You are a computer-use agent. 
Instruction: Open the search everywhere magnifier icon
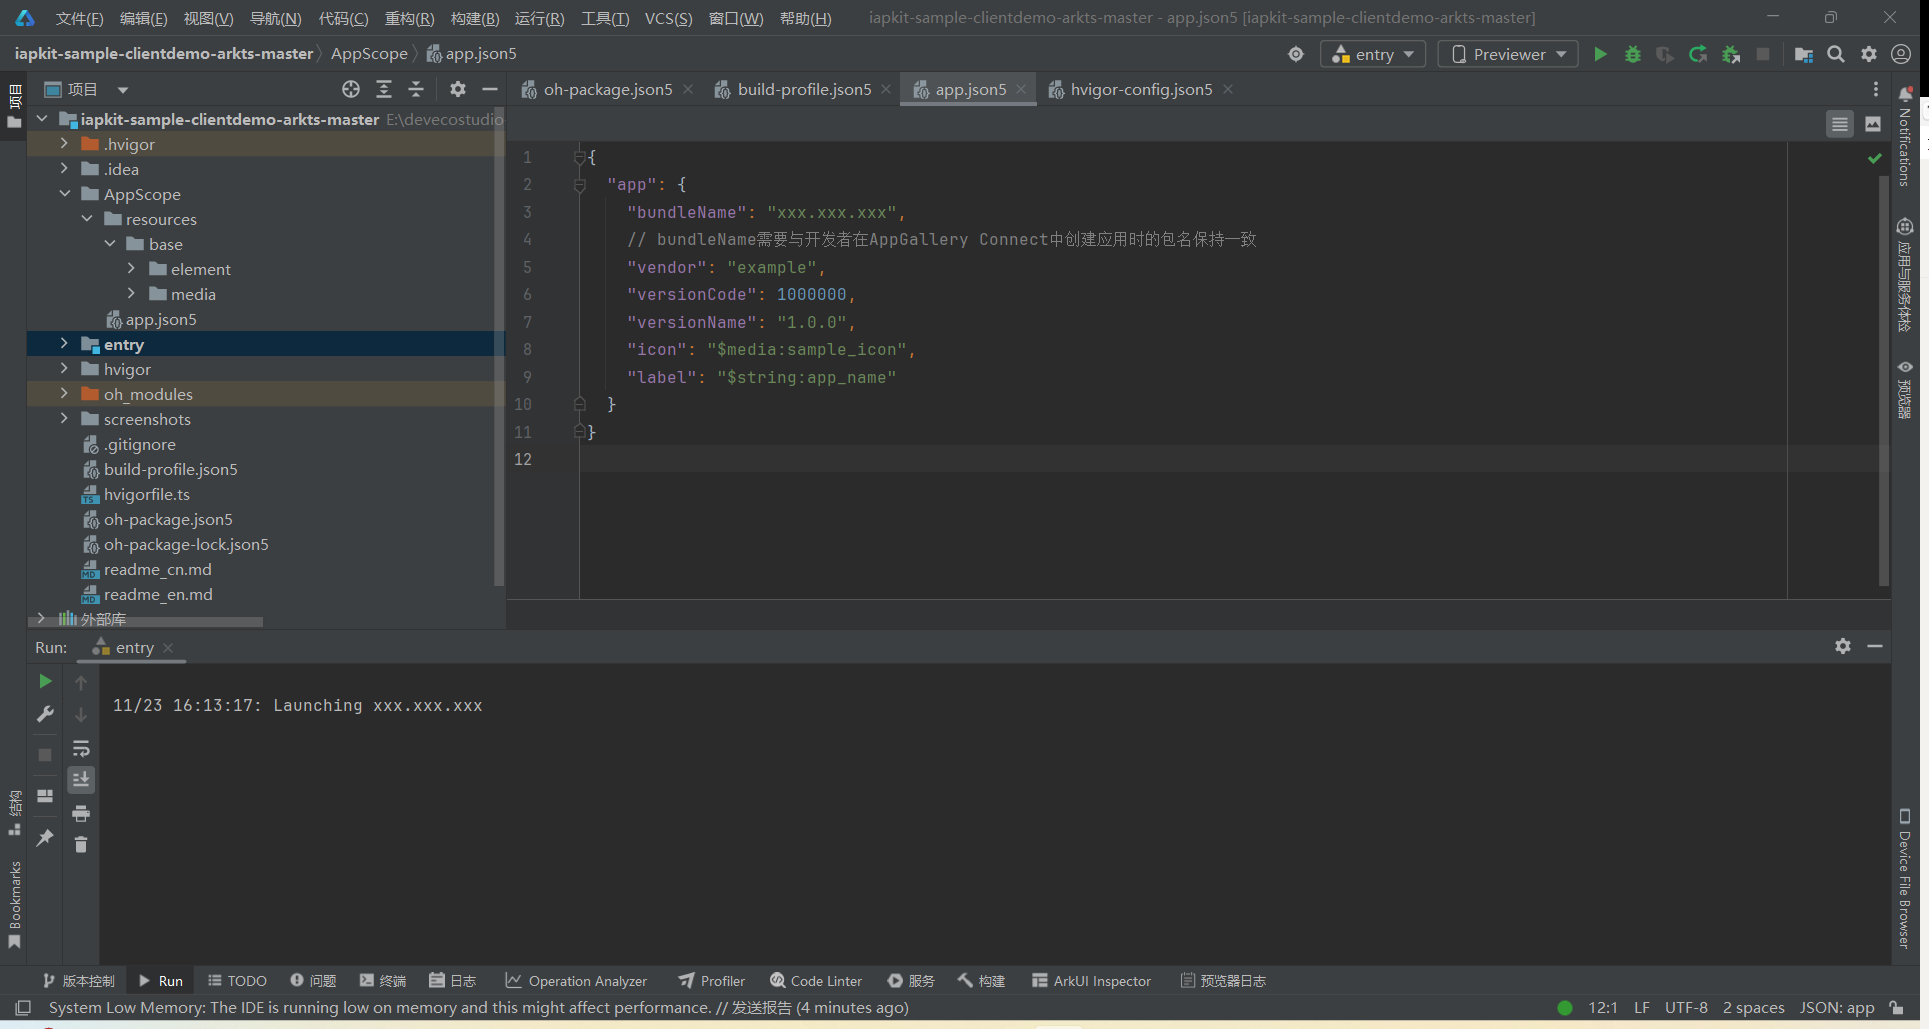(1836, 54)
